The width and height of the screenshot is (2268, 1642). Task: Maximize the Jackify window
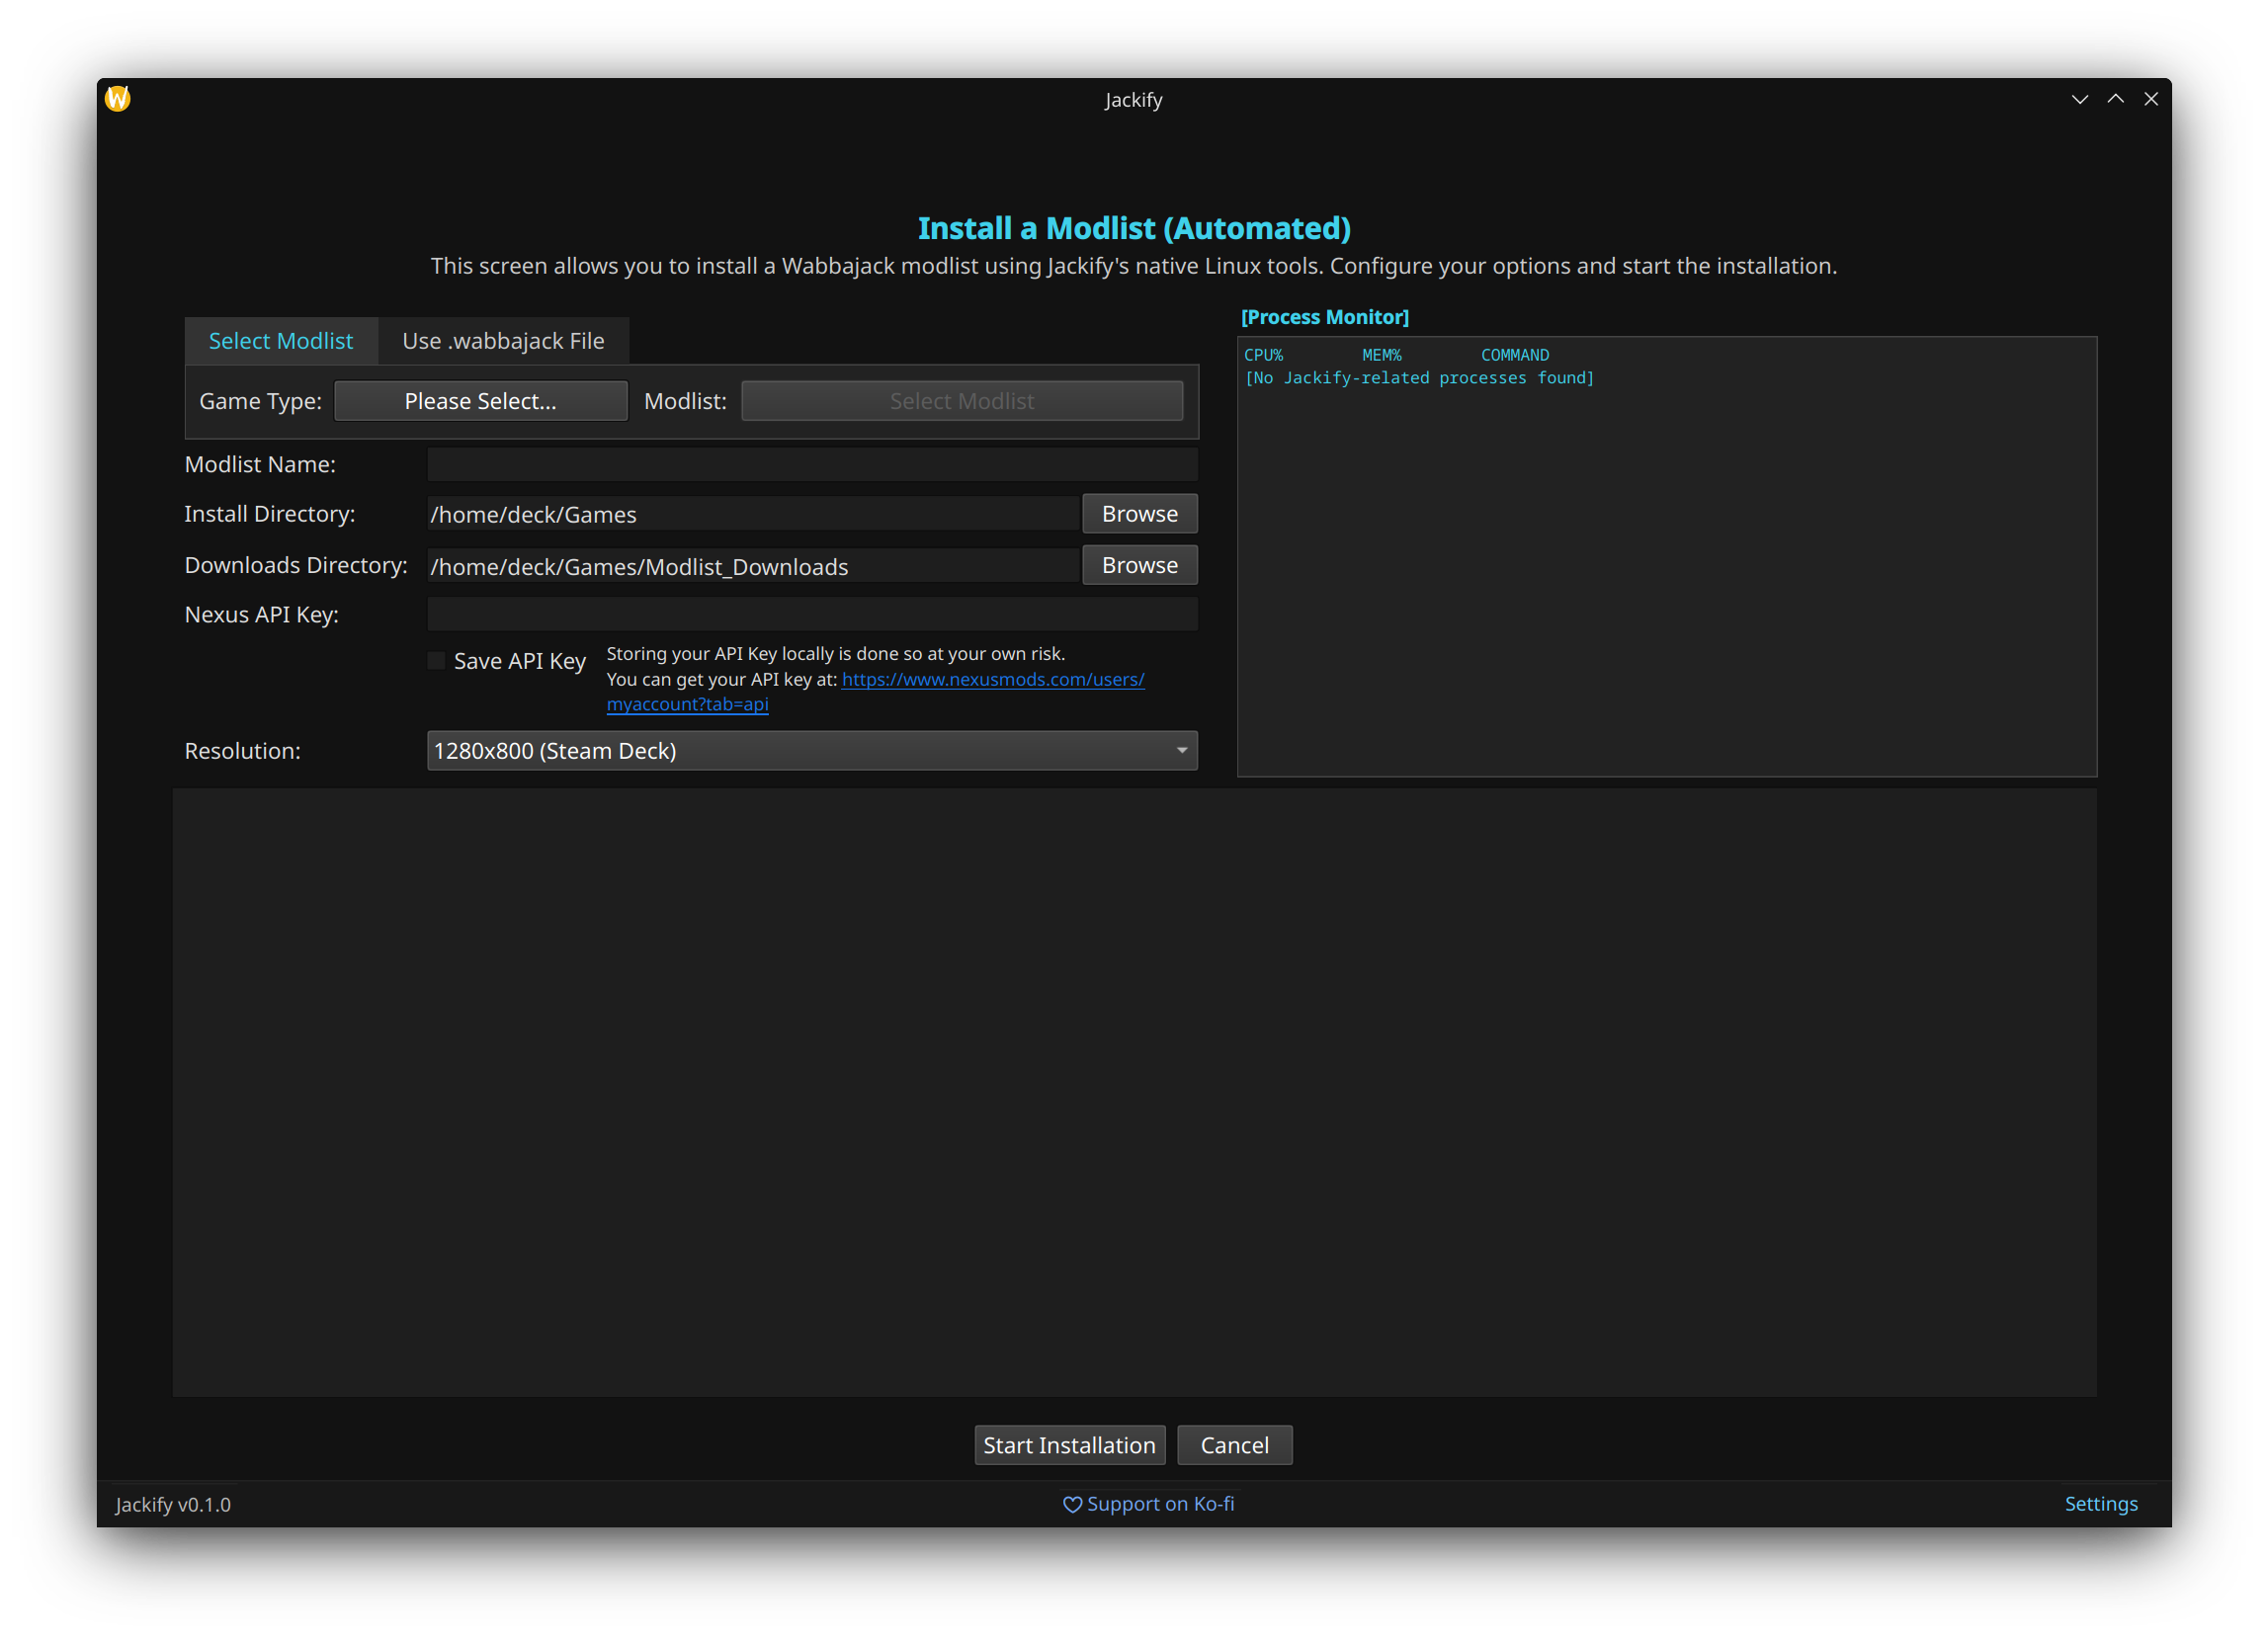2116,99
